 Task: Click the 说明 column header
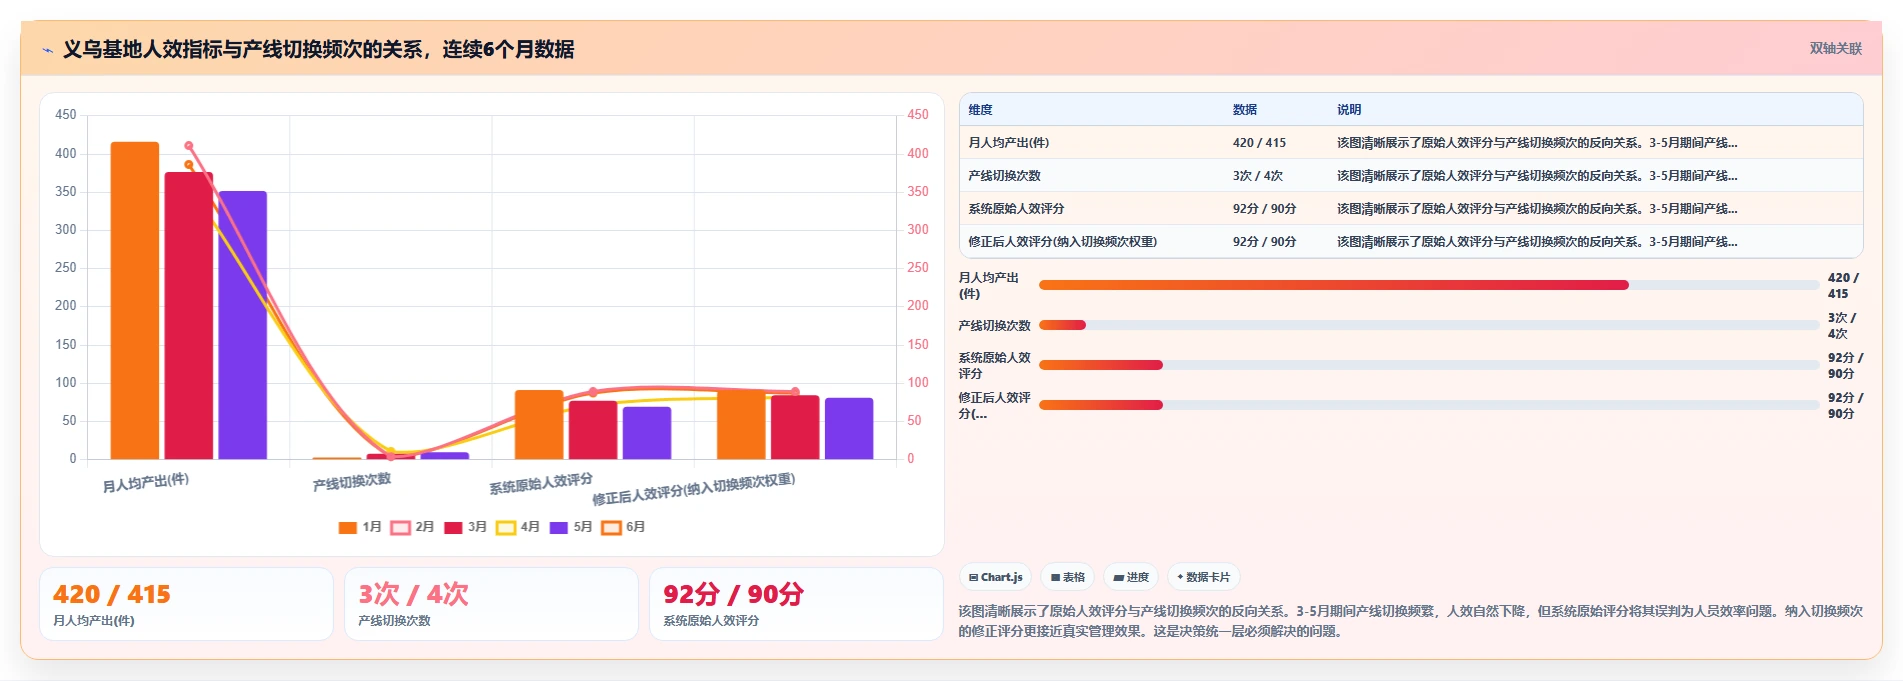[x=1349, y=110]
